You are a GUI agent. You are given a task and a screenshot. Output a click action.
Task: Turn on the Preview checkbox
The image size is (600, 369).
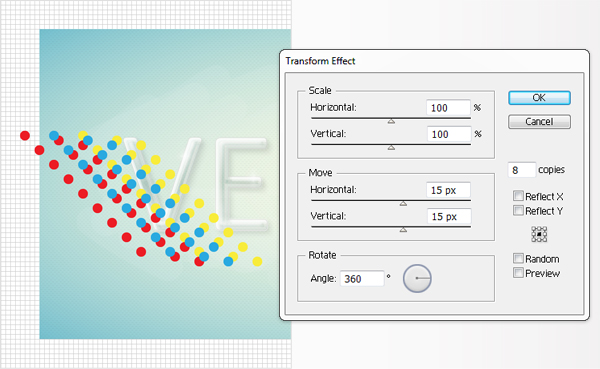click(x=518, y=273)
